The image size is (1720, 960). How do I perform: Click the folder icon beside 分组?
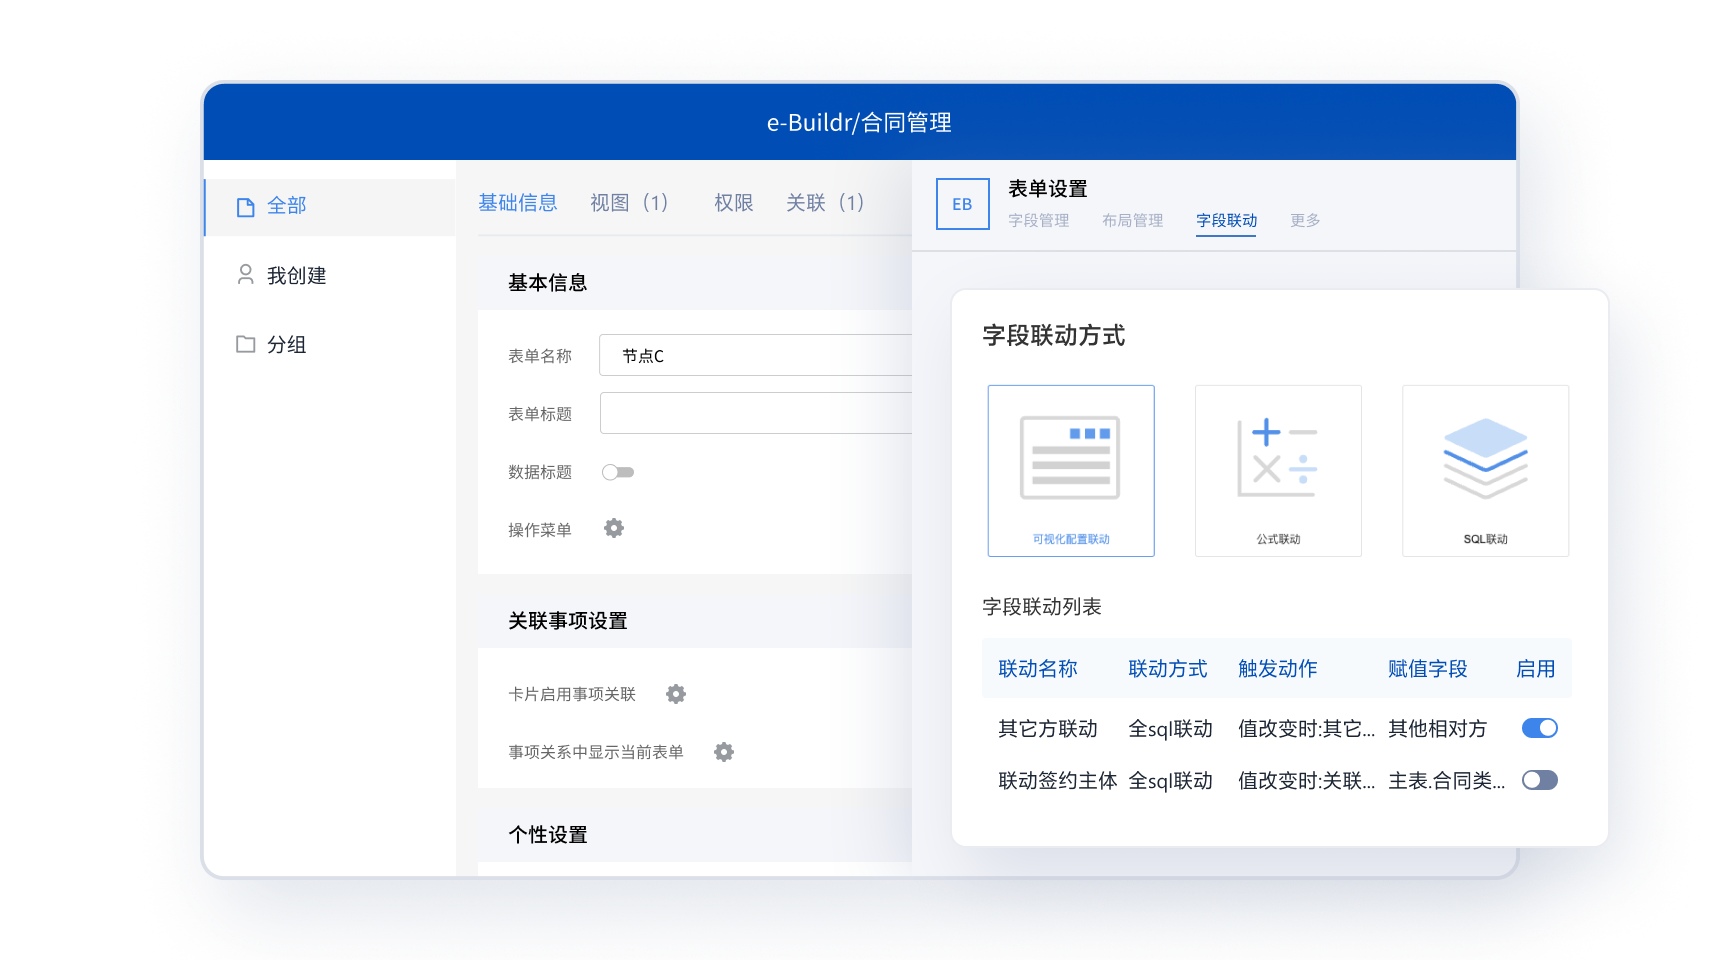245,344
